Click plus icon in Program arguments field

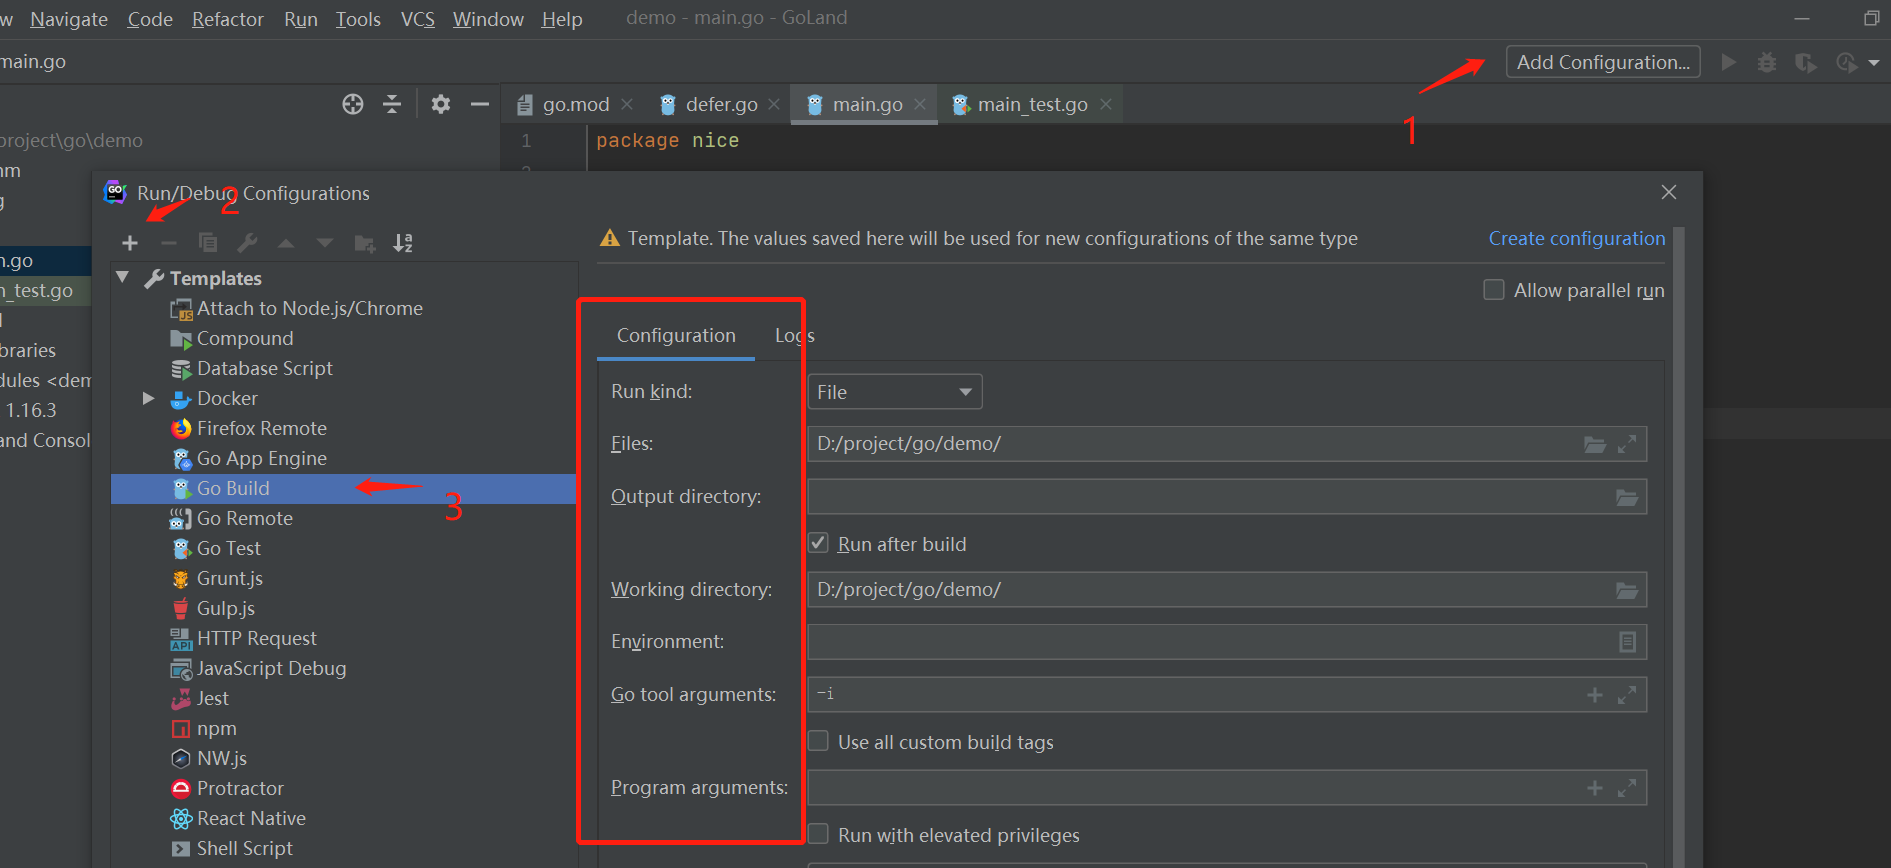click(1595, 788)
